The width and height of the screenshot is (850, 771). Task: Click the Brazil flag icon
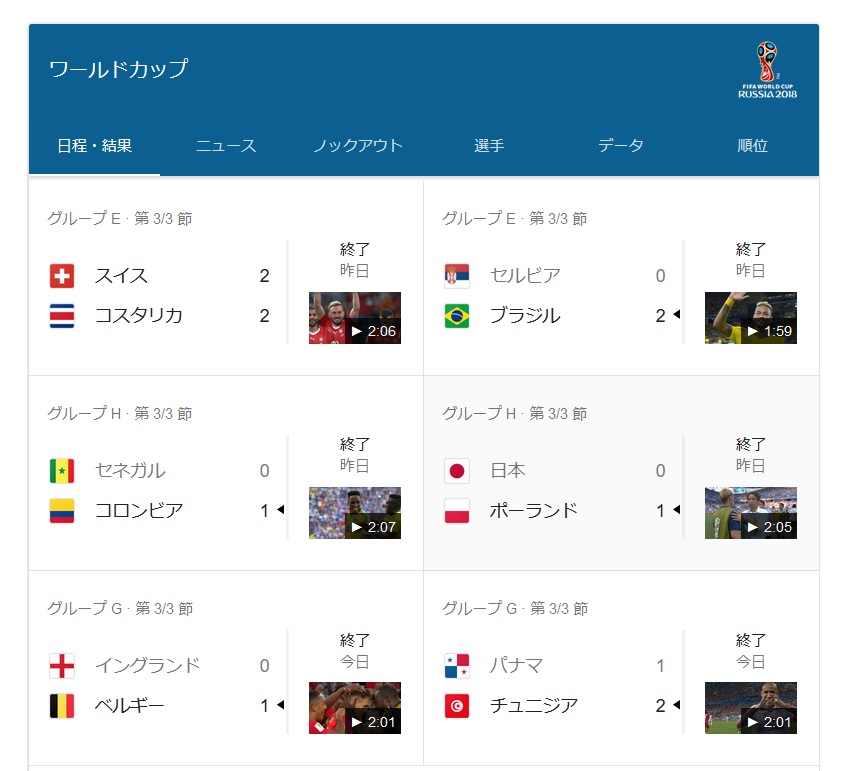[457, 316]
